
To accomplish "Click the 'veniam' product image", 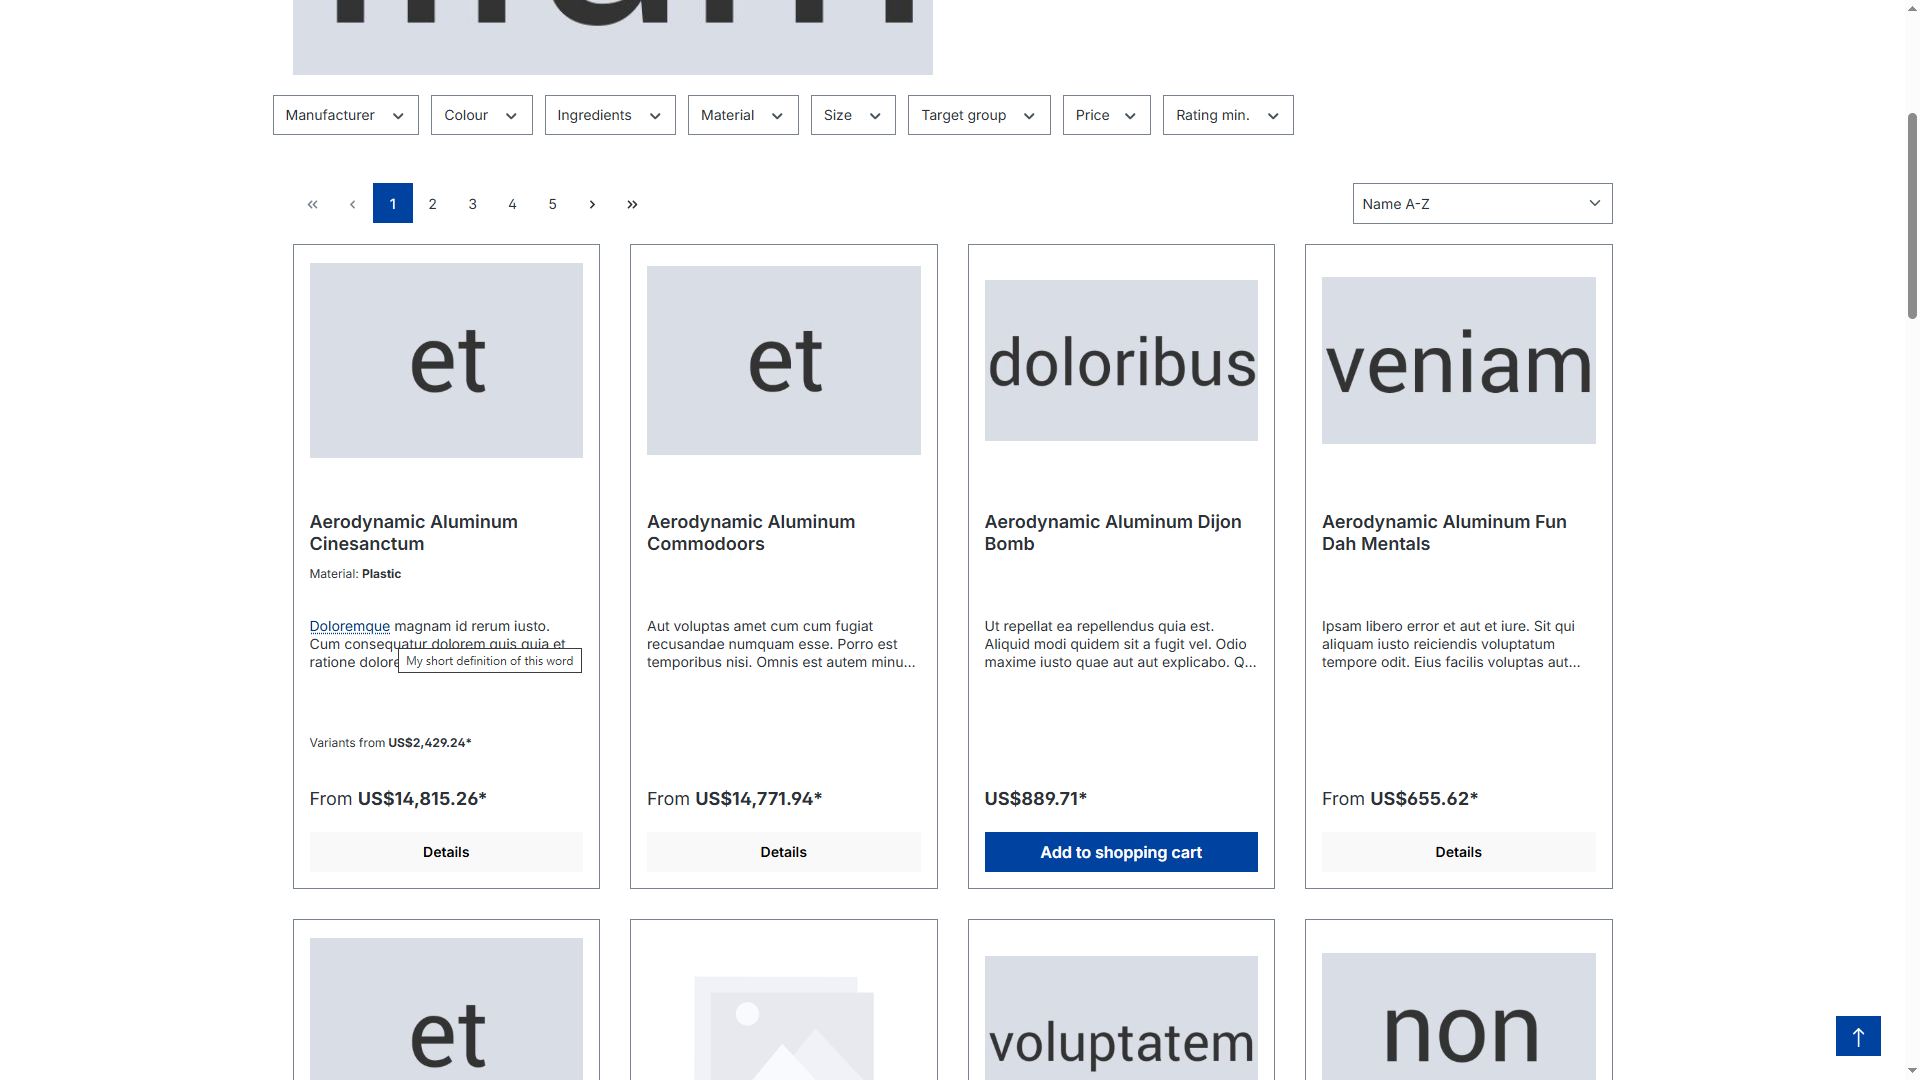I will click(x=1458, y=361).
